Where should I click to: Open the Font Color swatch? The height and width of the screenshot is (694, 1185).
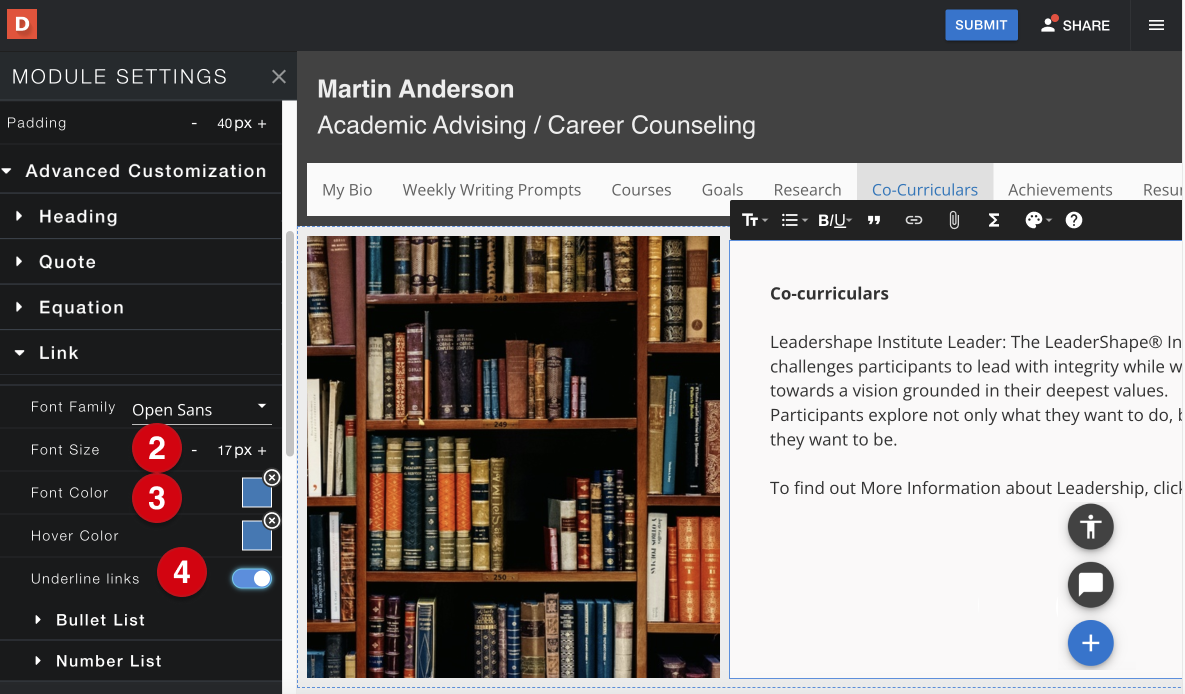(x=257, y=493)
